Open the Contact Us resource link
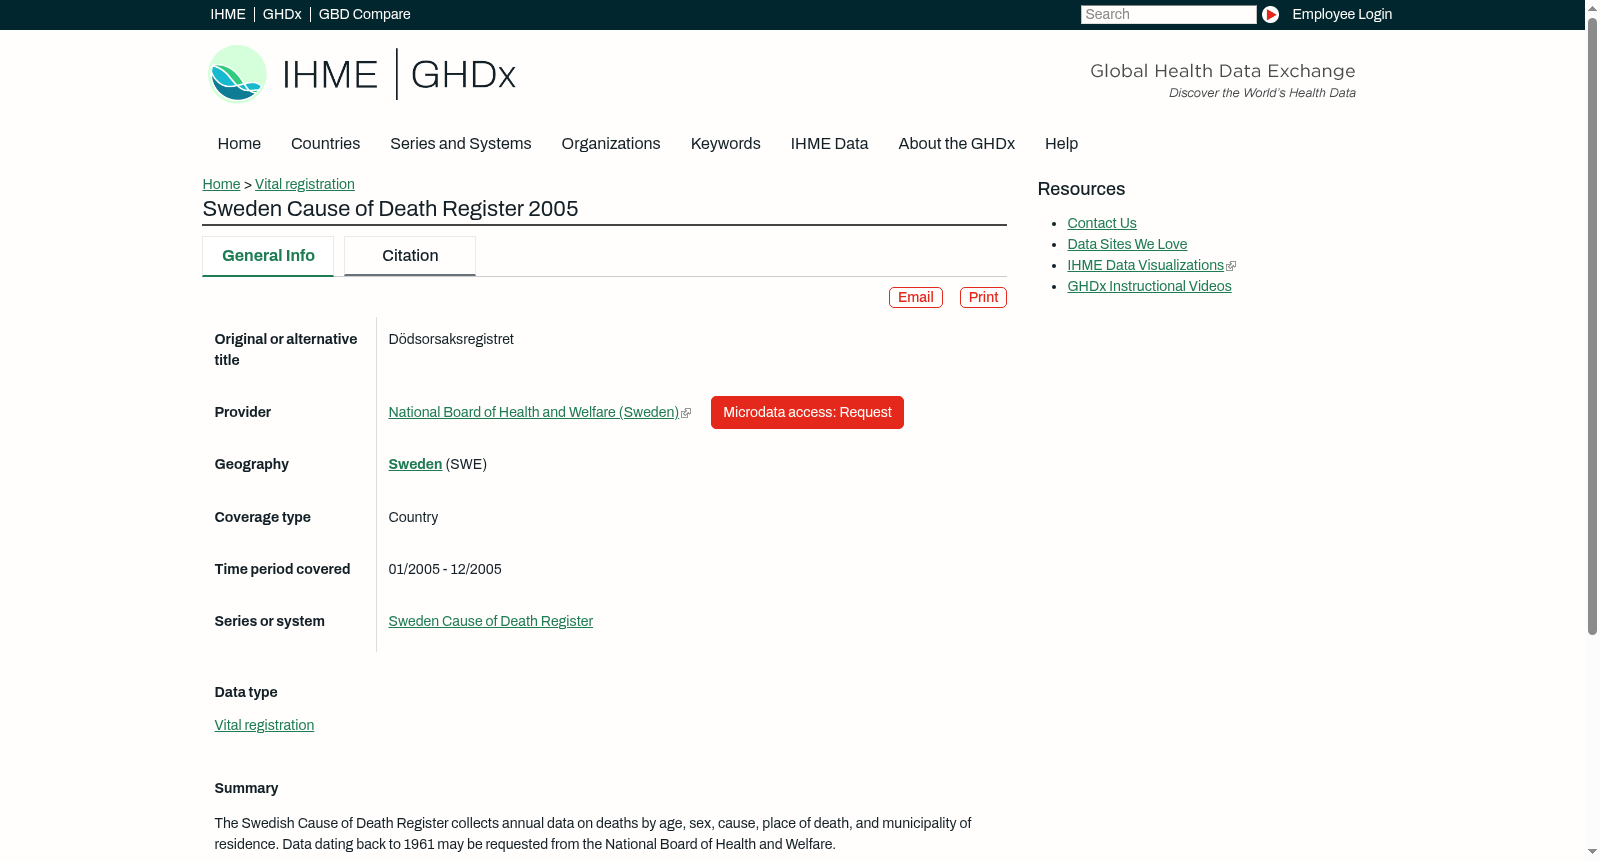 1102,223
